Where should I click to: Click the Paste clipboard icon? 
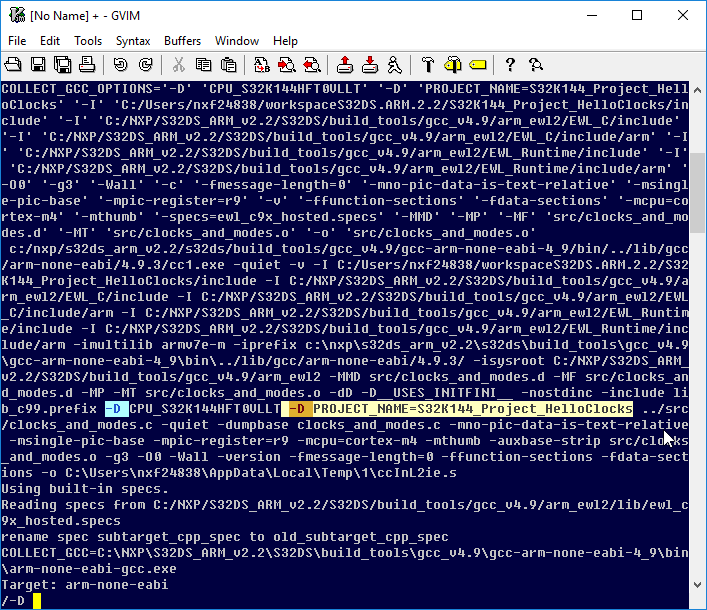click(x=229, y=65)
